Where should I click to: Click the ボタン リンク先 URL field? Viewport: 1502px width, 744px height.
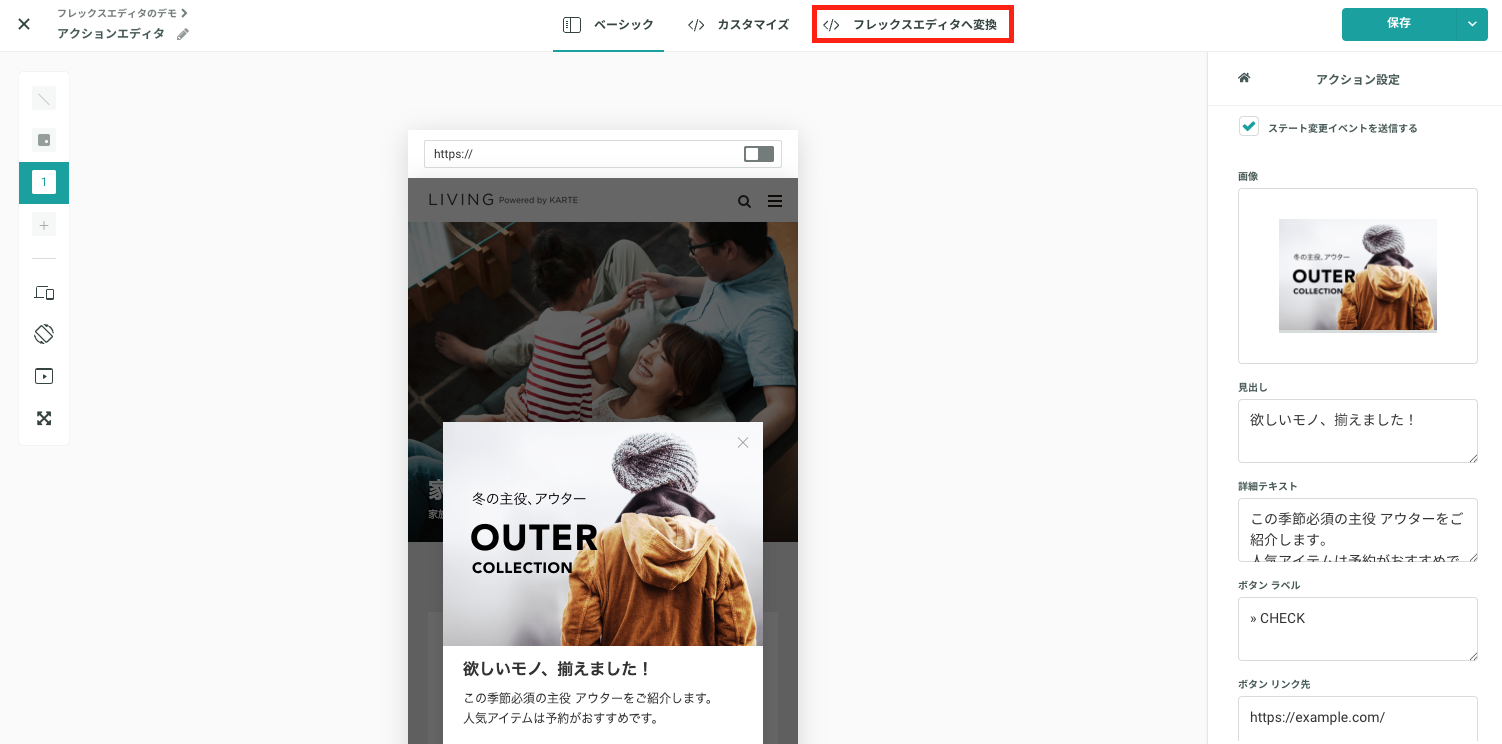1358,720
